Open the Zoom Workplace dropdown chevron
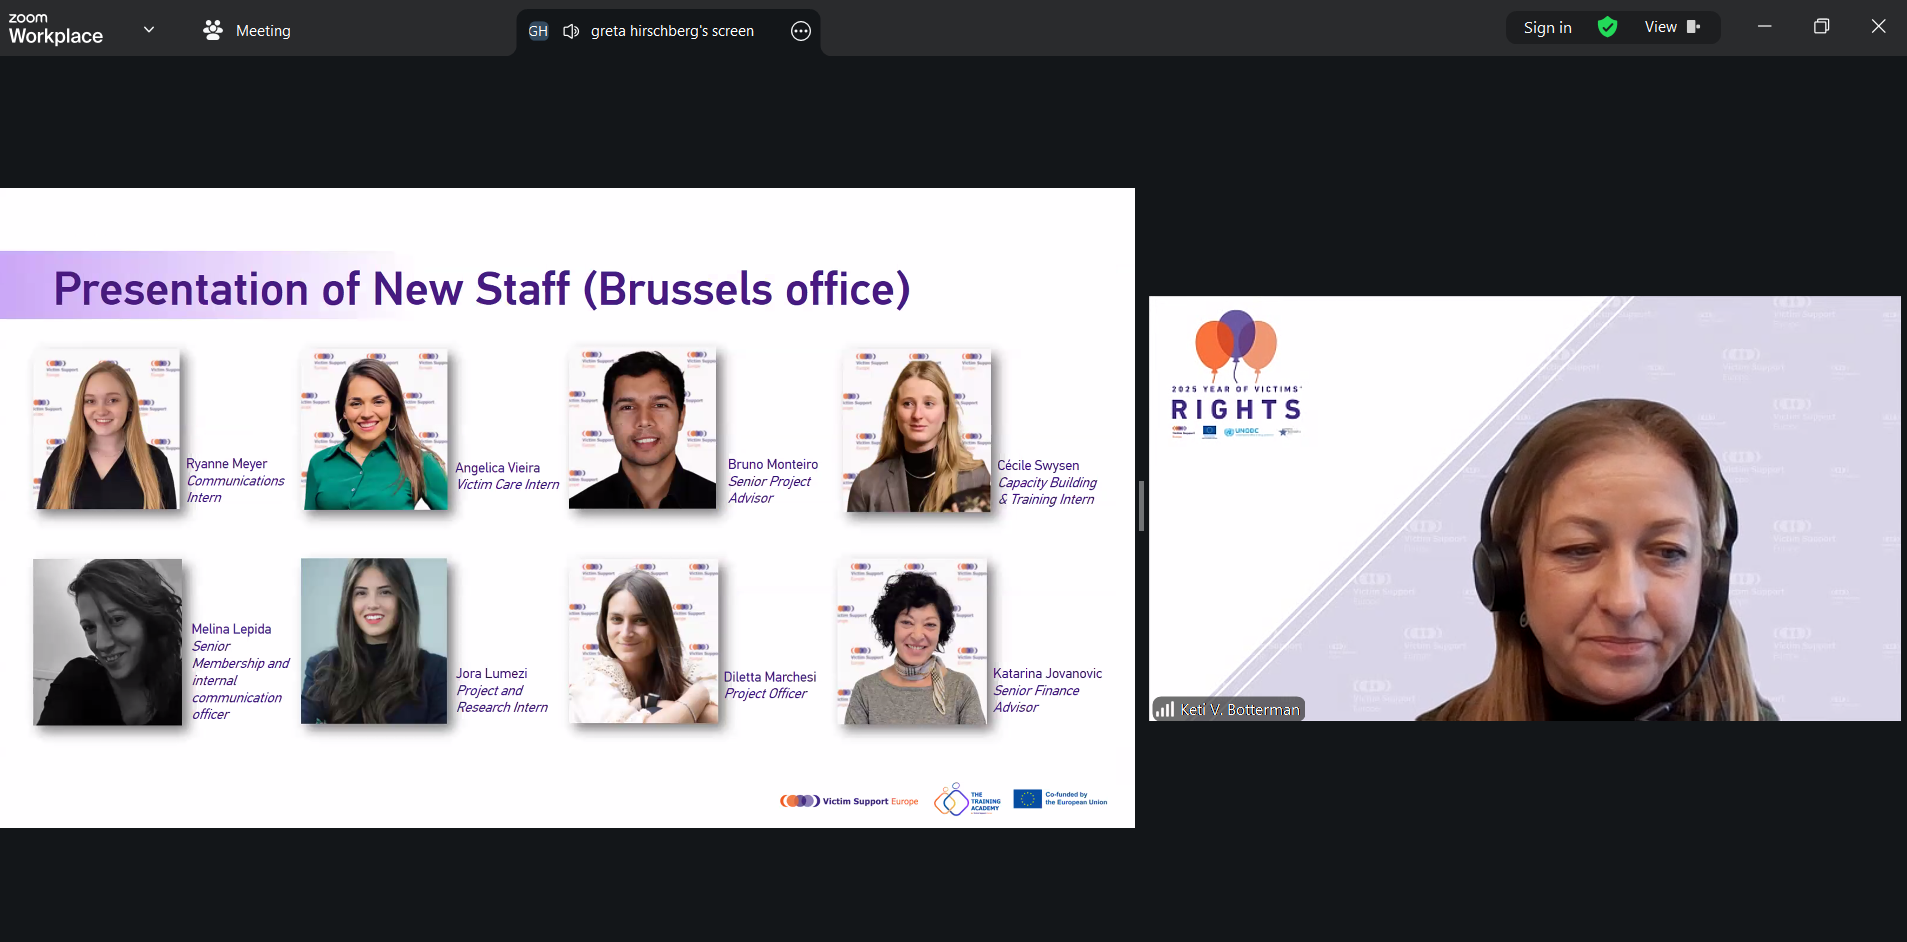Viewport: 1907px width, 942px height. click(x=149, y=29)
